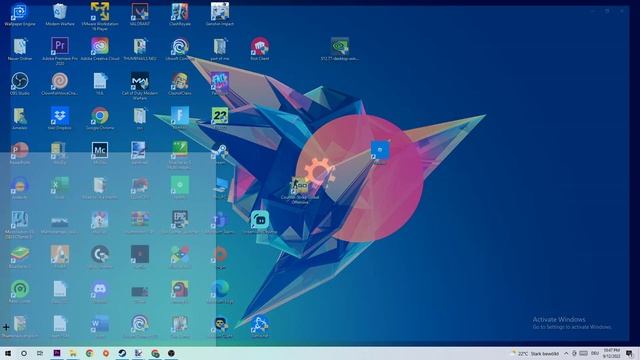Select the Among Us desktop icon
640x360 pixels.
[x=180, y=289]
